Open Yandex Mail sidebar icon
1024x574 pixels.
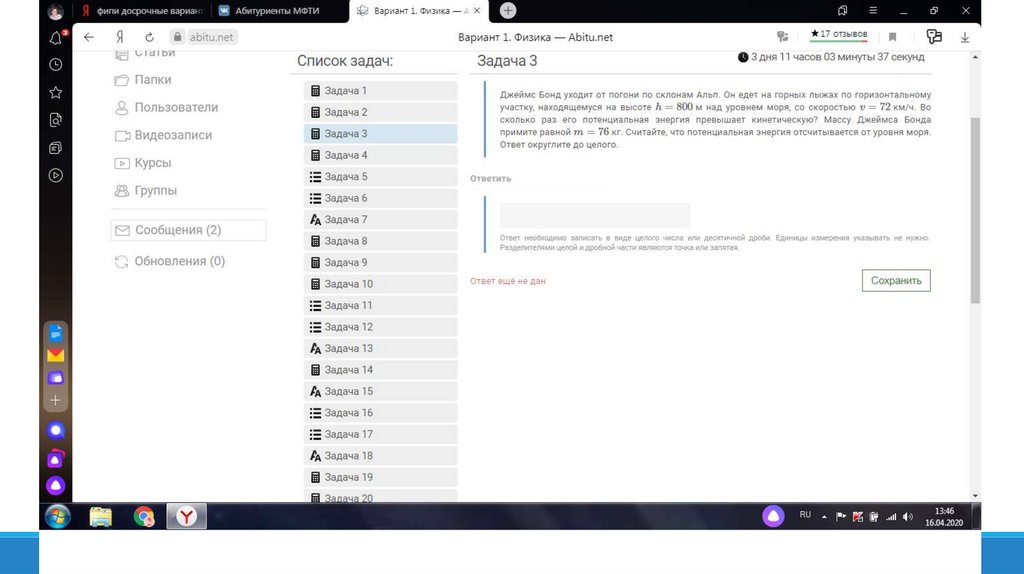[x=56, y=355]
